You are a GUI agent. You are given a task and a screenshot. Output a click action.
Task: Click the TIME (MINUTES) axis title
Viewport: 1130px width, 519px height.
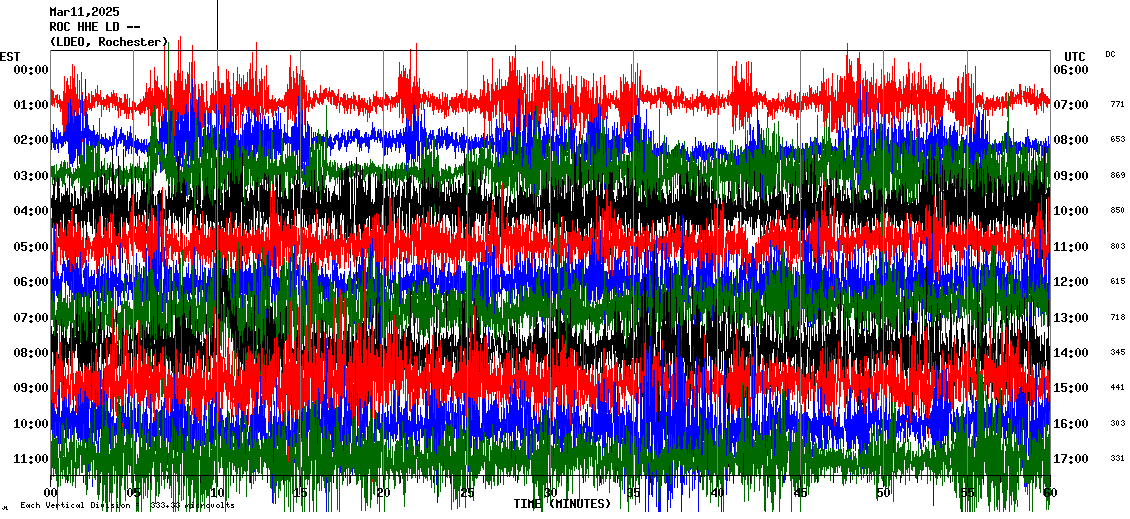(562, 504)
